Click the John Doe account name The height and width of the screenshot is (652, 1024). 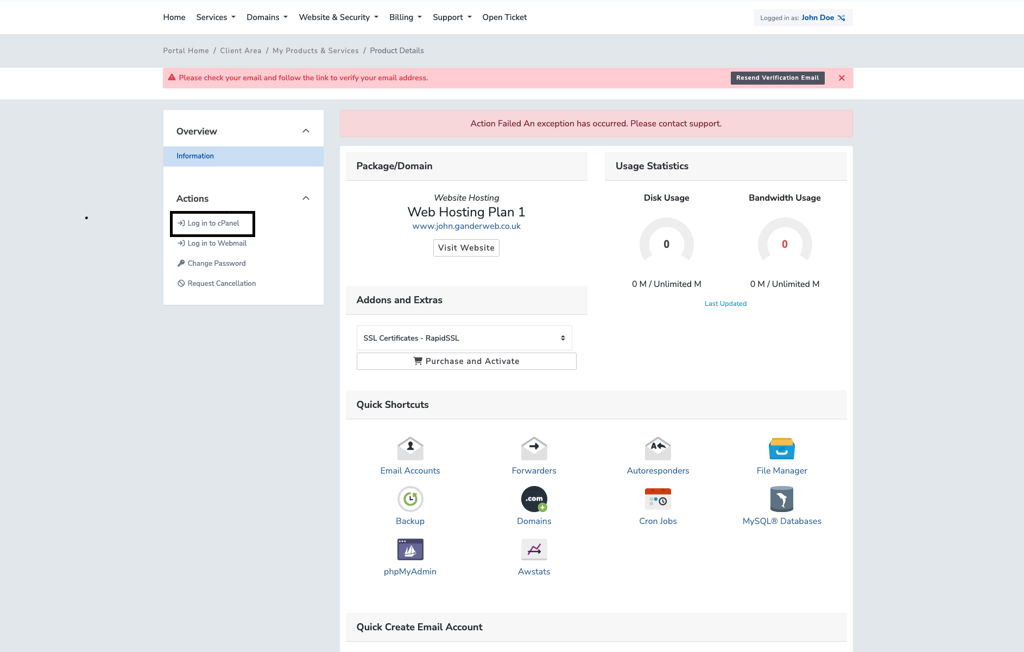point(818,18)
